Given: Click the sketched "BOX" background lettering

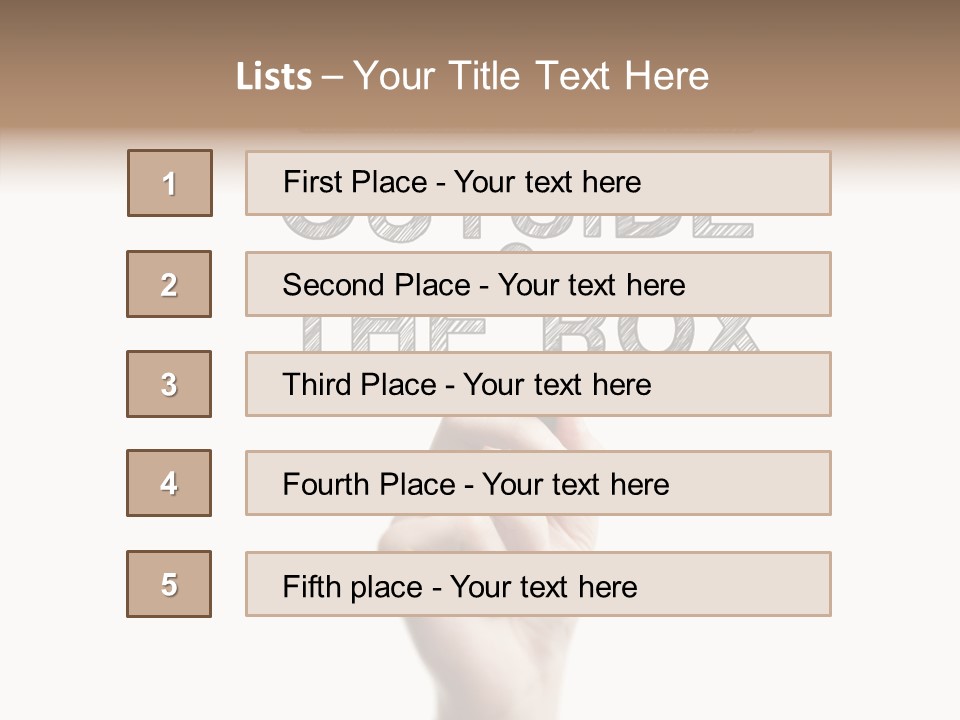Looking at the screenshot, I should (x=650, y=334).
